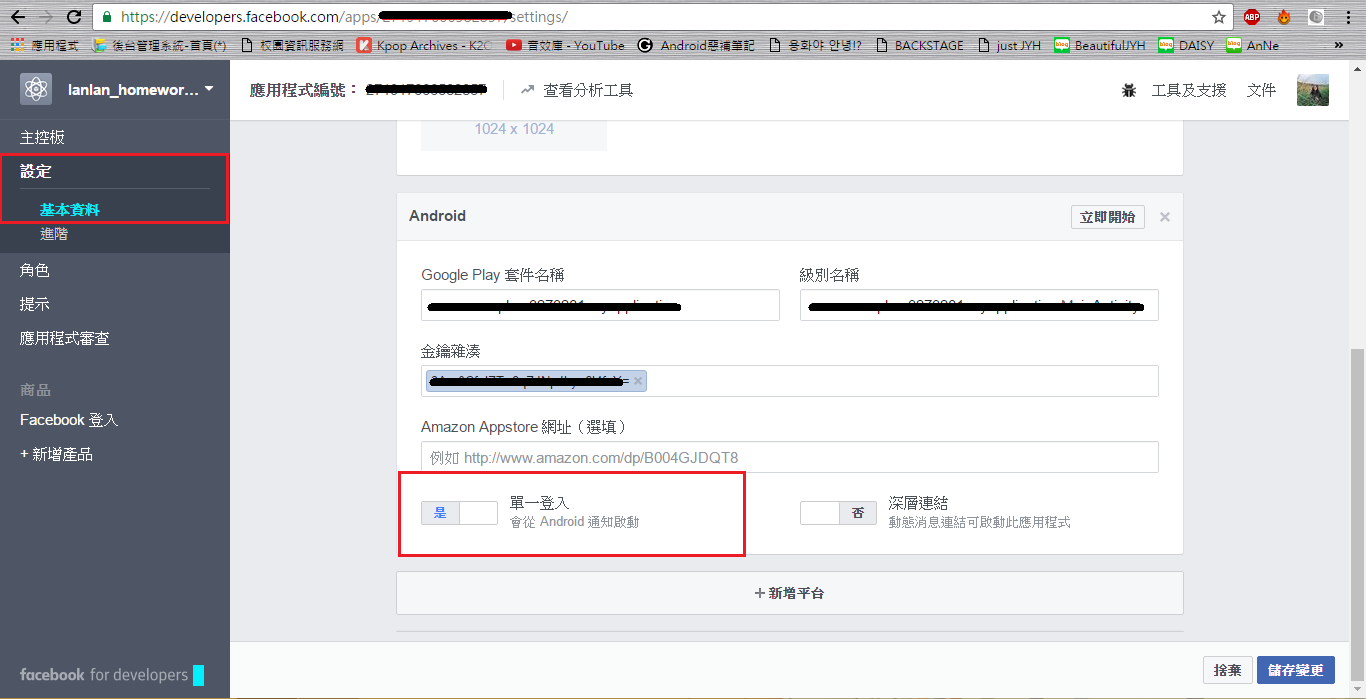Viewport: 1366px width, 699px height.
Task: Click the Google Play 套件名稱 field
Action: (600, 306)
